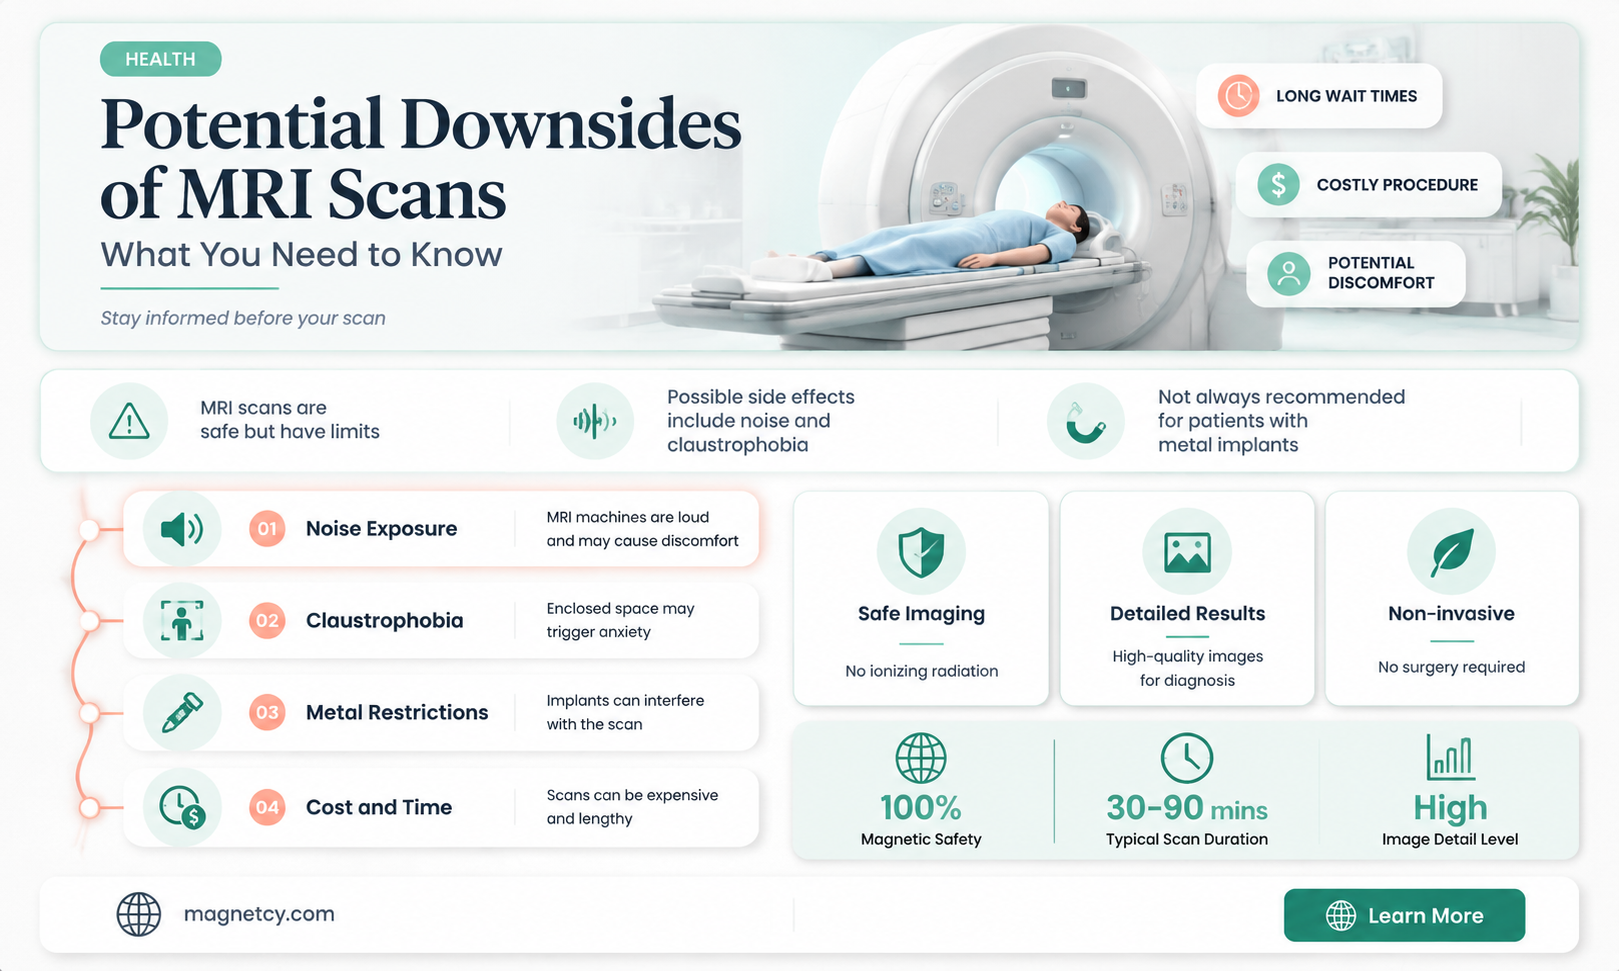Click the warning triangle icon
1619x971 pixels.
(x=129, y=421)
